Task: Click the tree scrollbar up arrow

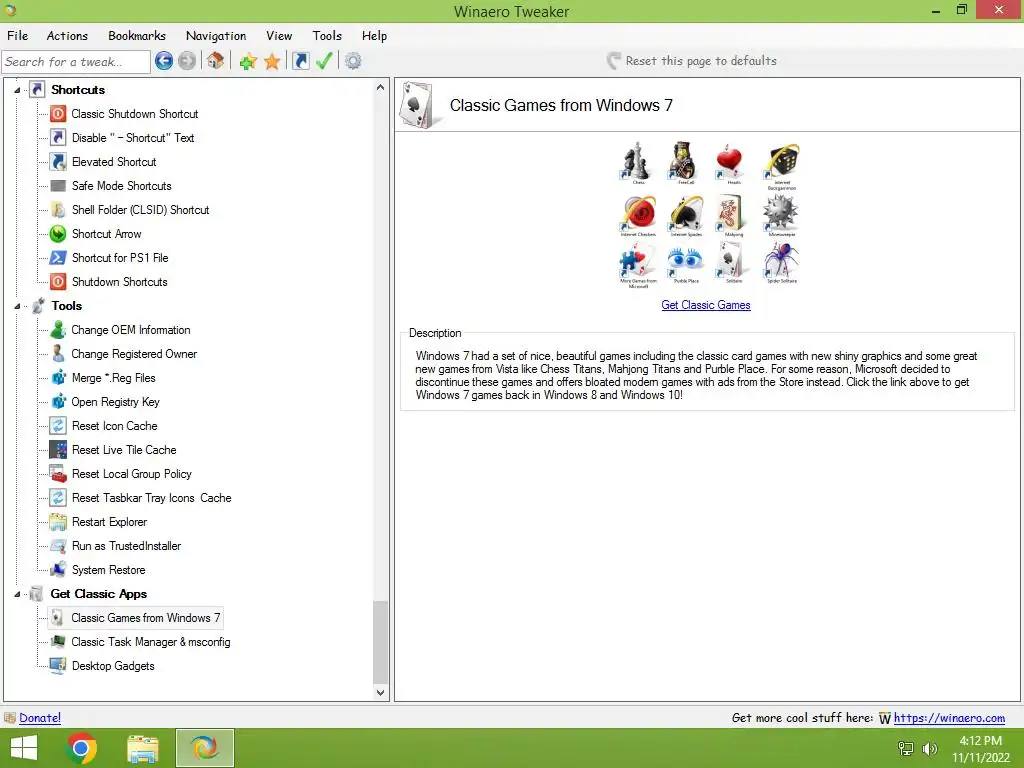Action: 381,87
